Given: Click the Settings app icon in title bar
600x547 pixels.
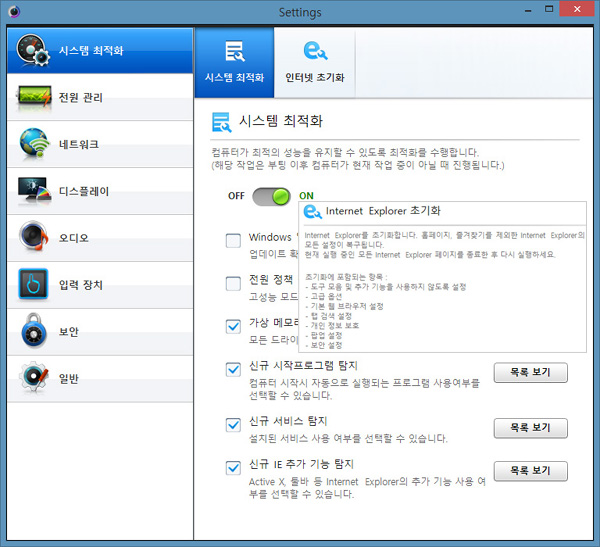Looking at the screenshot, I should coord(14,12).
